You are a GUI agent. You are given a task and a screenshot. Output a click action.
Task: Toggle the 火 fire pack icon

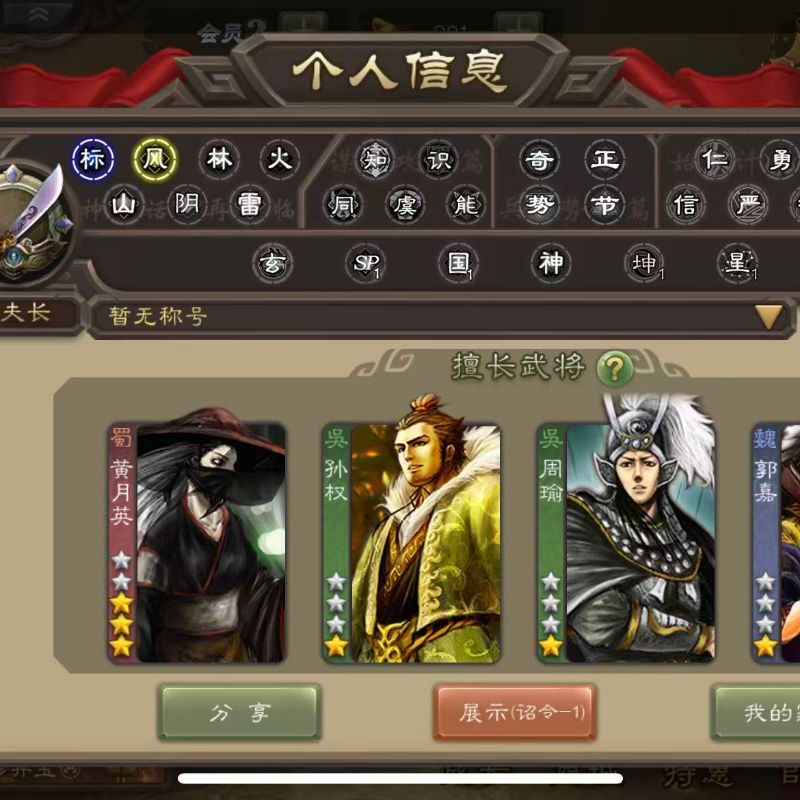click(x=280, y=159)
